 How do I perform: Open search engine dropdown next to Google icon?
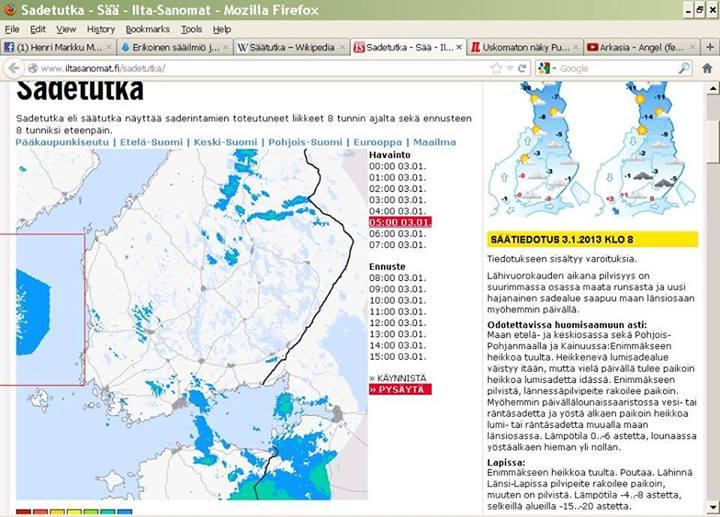click(x=554, y=69)
